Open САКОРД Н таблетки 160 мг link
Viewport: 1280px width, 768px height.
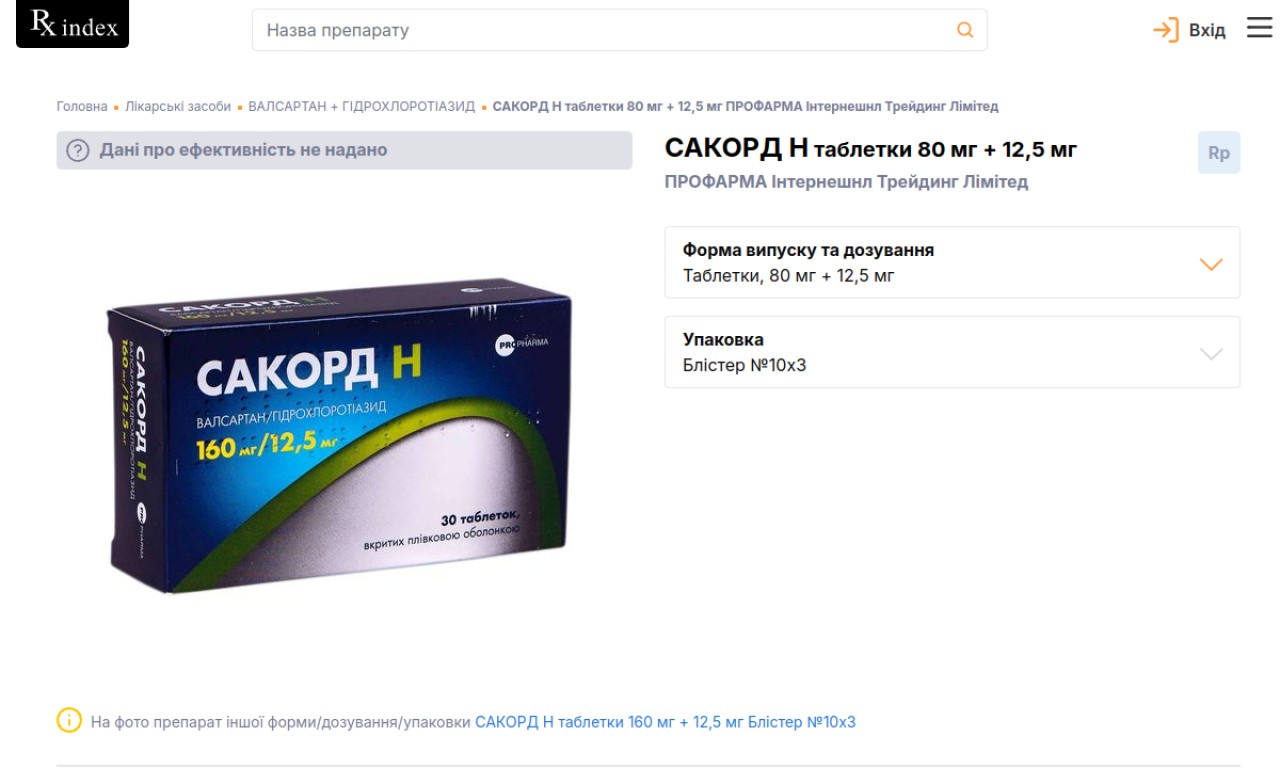665,721
